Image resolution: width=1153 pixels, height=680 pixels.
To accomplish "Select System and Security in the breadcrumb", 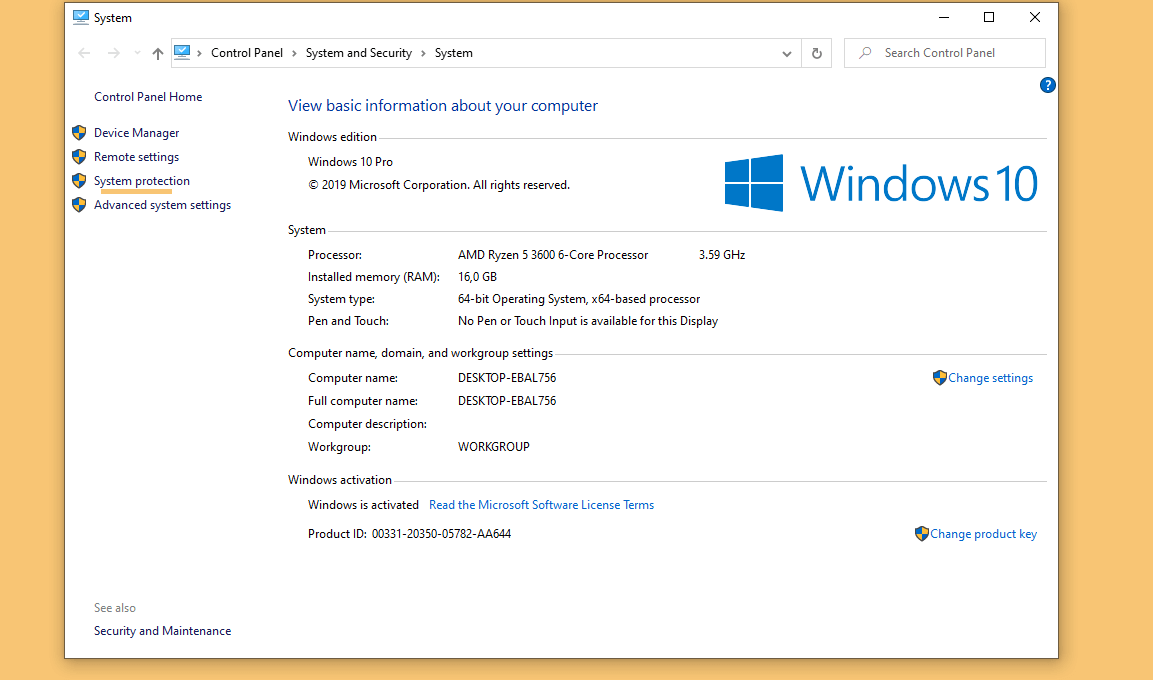I will pyautogui.click(x=359, y=53).
